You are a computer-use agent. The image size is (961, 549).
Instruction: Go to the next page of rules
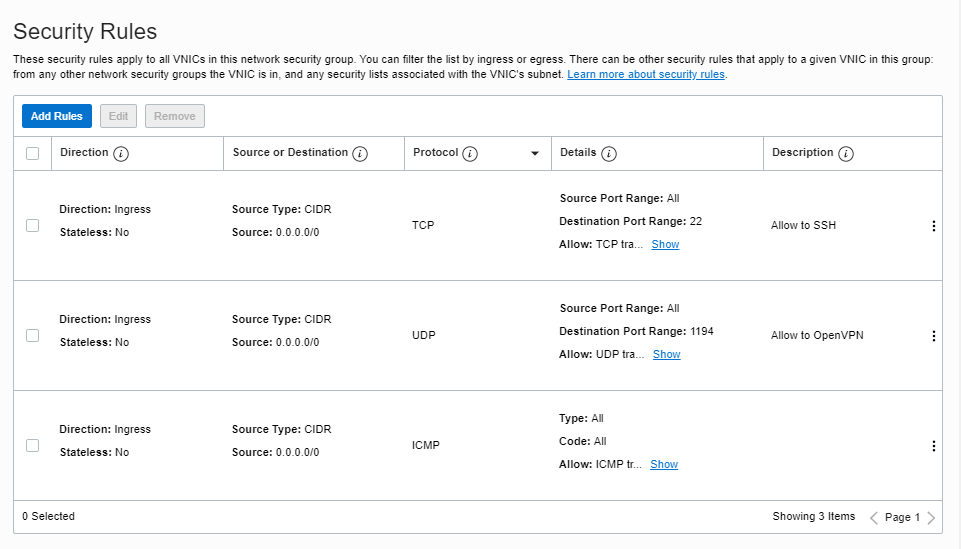pos(931,518)
